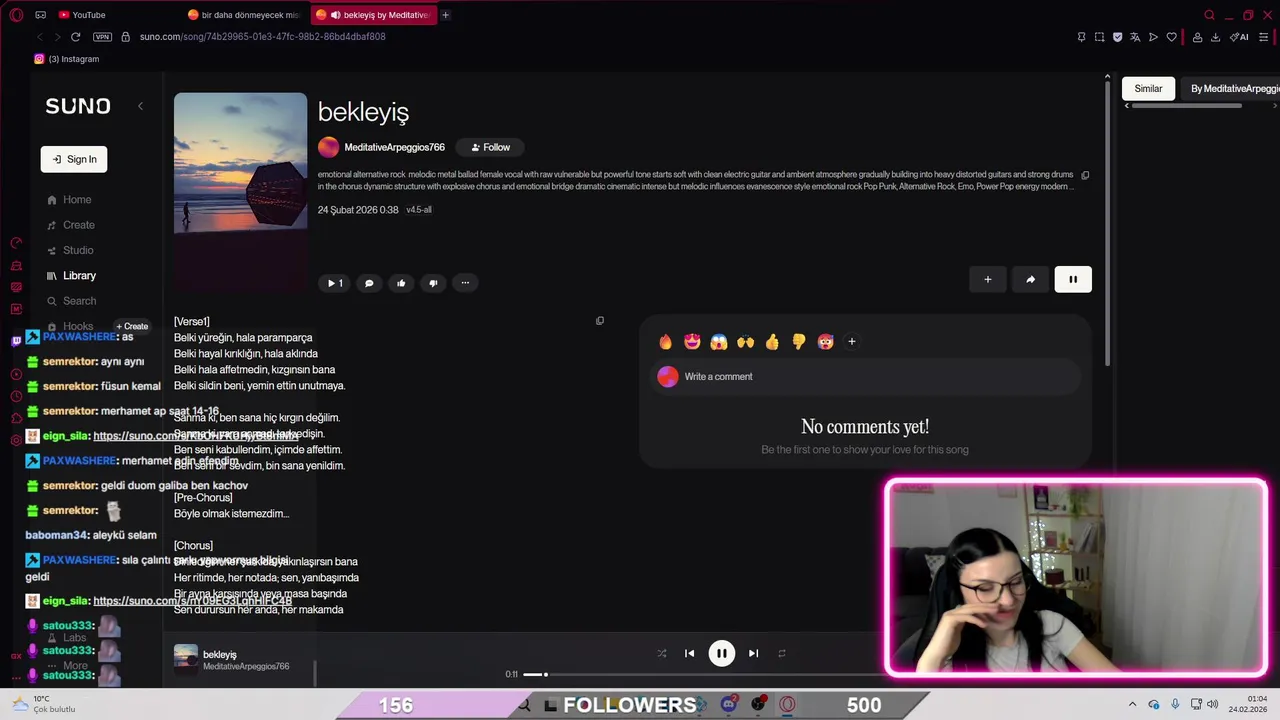Open Library in sidebar
Viewport: 1280px width, 720px height.
pos(71,275)
